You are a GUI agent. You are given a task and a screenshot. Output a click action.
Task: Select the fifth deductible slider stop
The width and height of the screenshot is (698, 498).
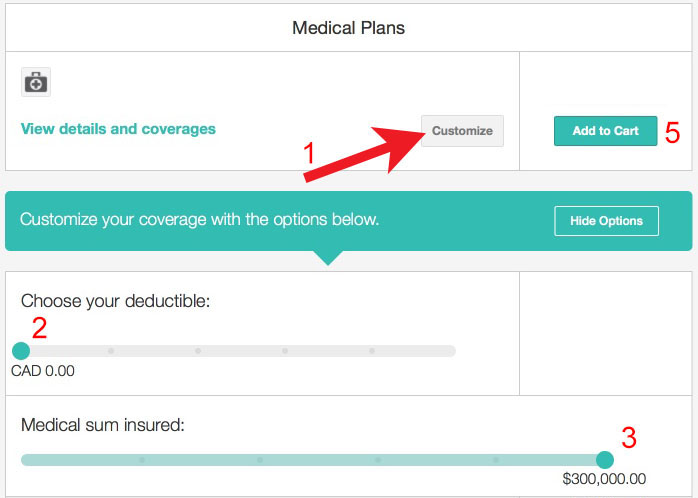(x=372, y=351)
